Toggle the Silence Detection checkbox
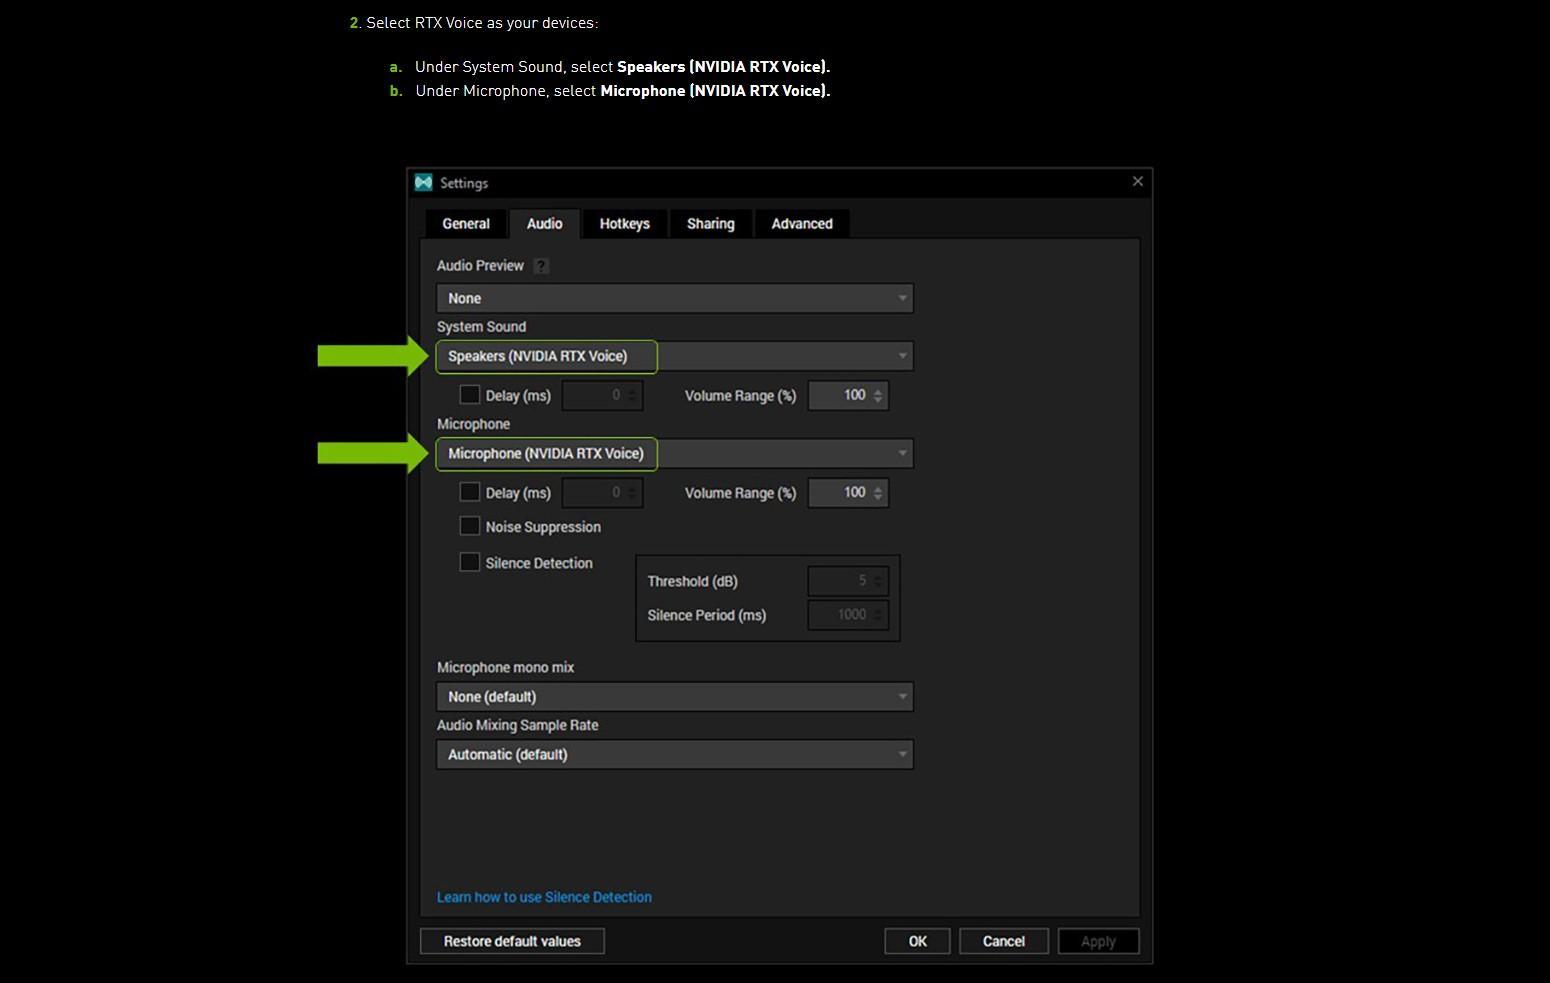1550x983 pixels. pos(469,562)
